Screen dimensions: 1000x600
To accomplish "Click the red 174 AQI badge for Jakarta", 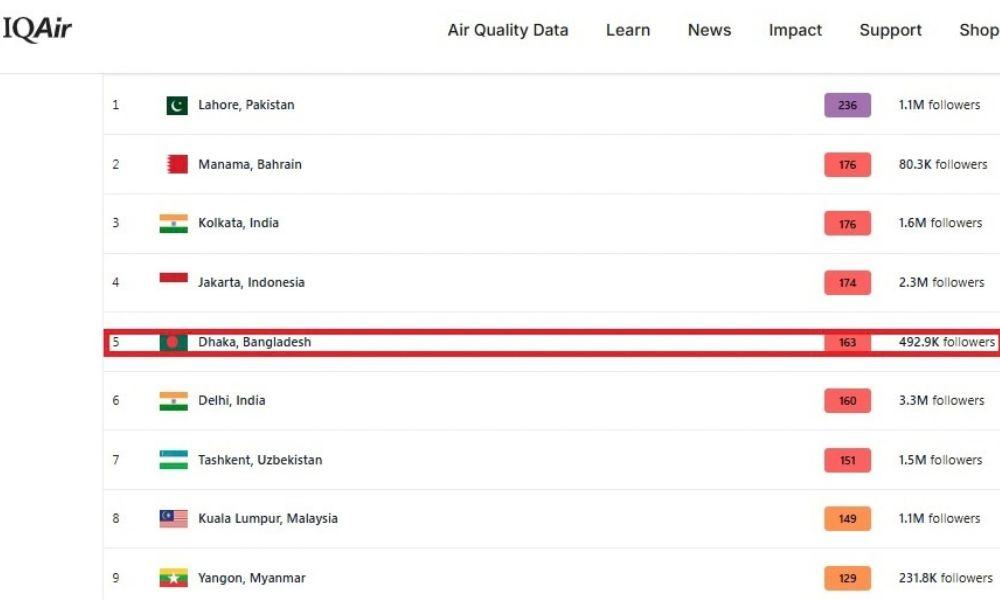I will (847, 282).
